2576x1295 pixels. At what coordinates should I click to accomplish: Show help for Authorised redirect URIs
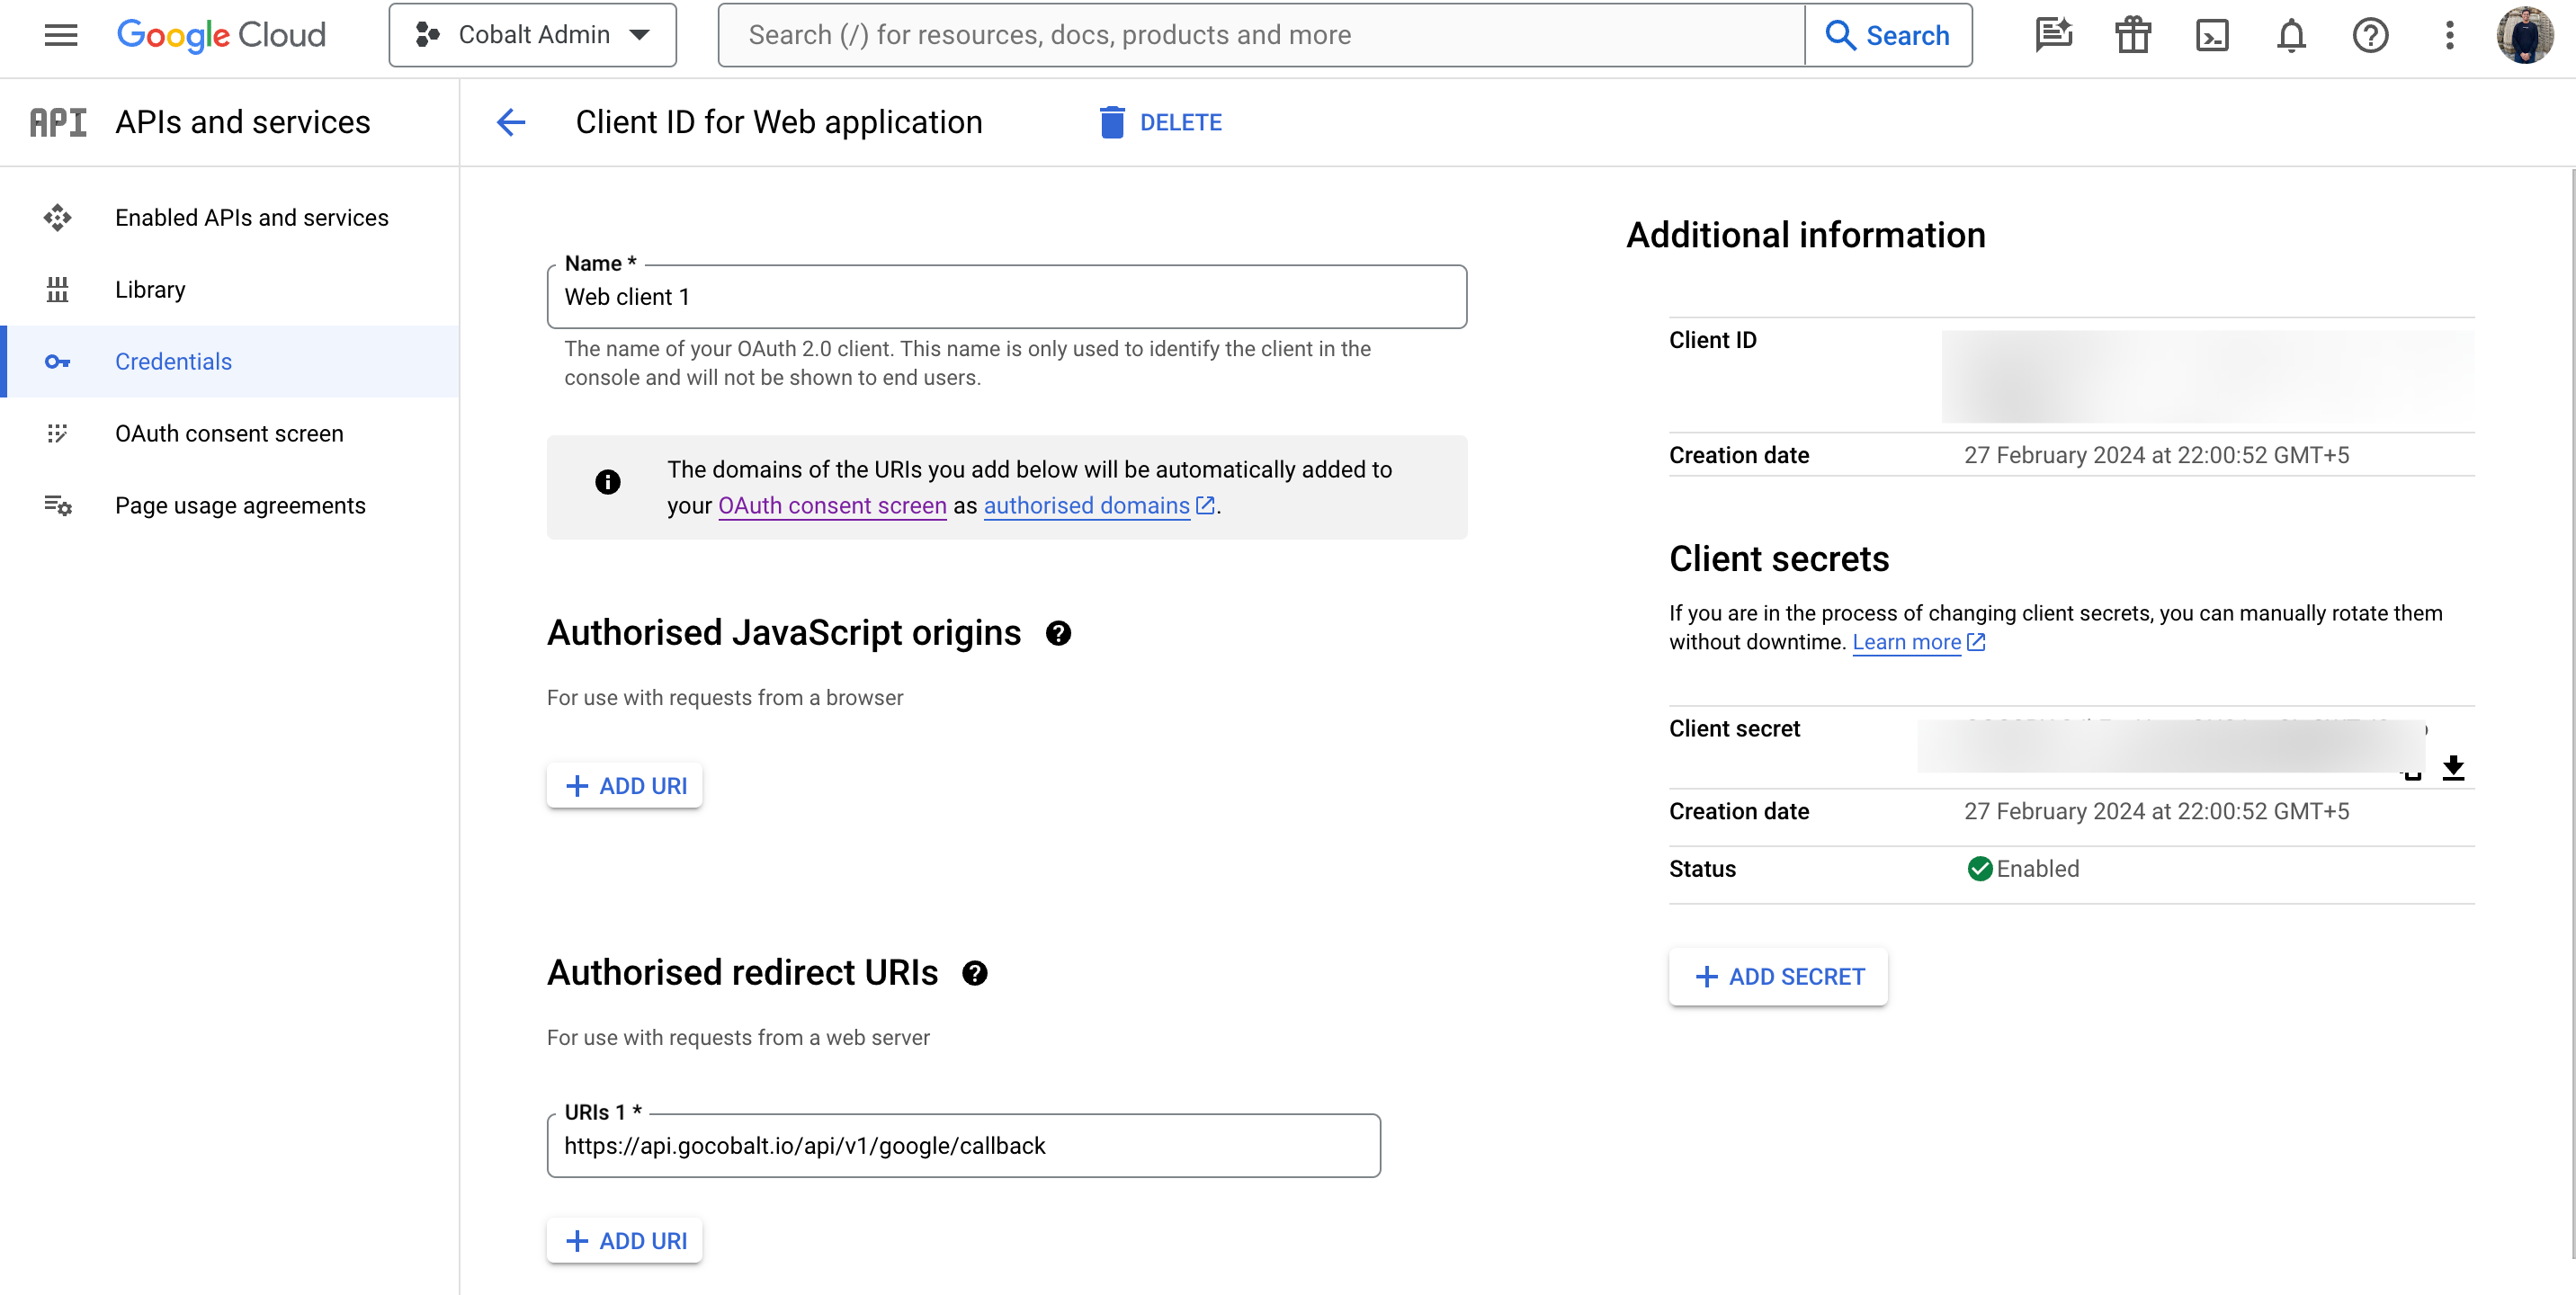point(974,973)
